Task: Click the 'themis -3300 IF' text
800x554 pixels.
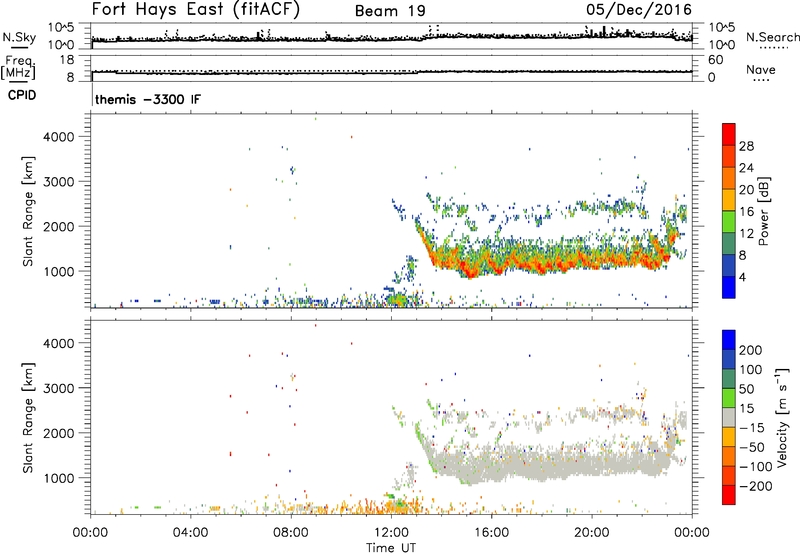Action: [x=148, y=99]
